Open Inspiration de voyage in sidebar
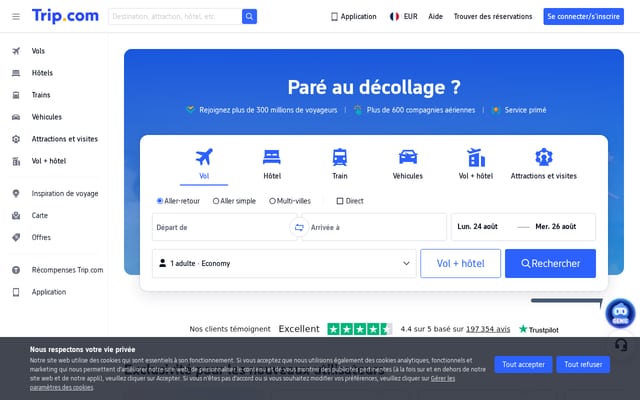The height and width of the screenshot is (400, 640). coord(65,193)
